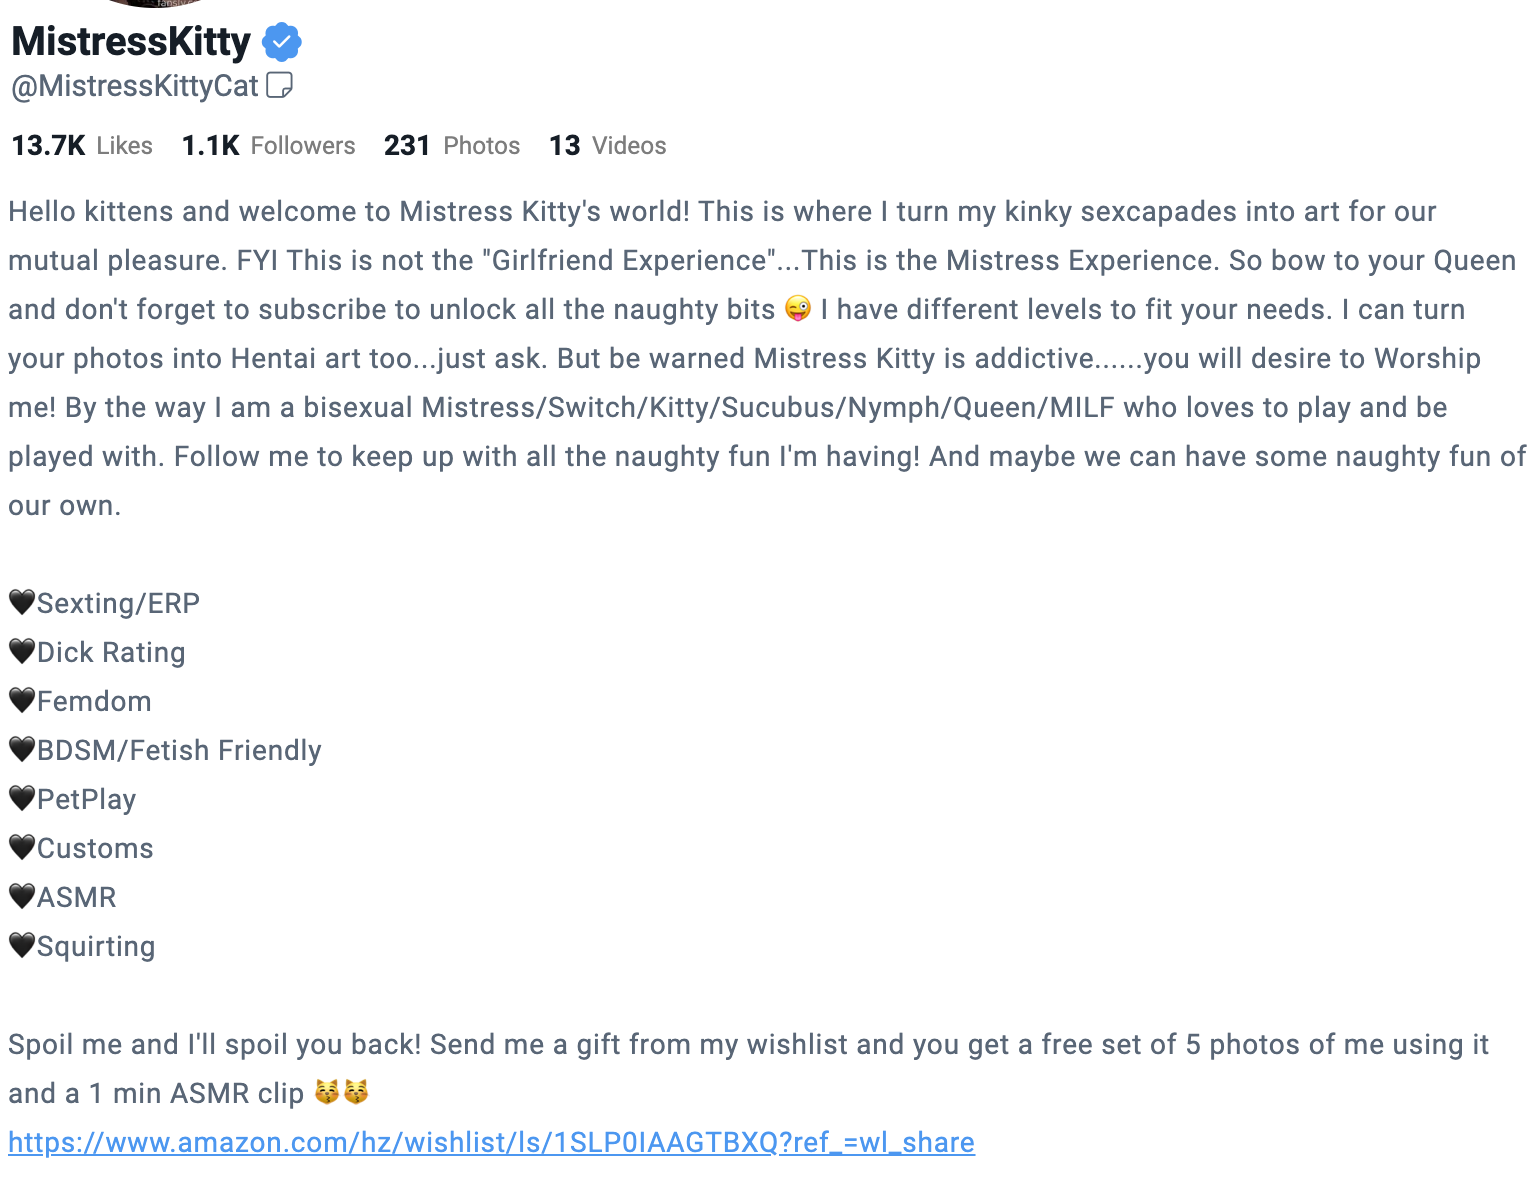Viewport: 1530px width, 1178px height.
Task: Click the 13.7K Likes count
Action: [x=82, y=146]
